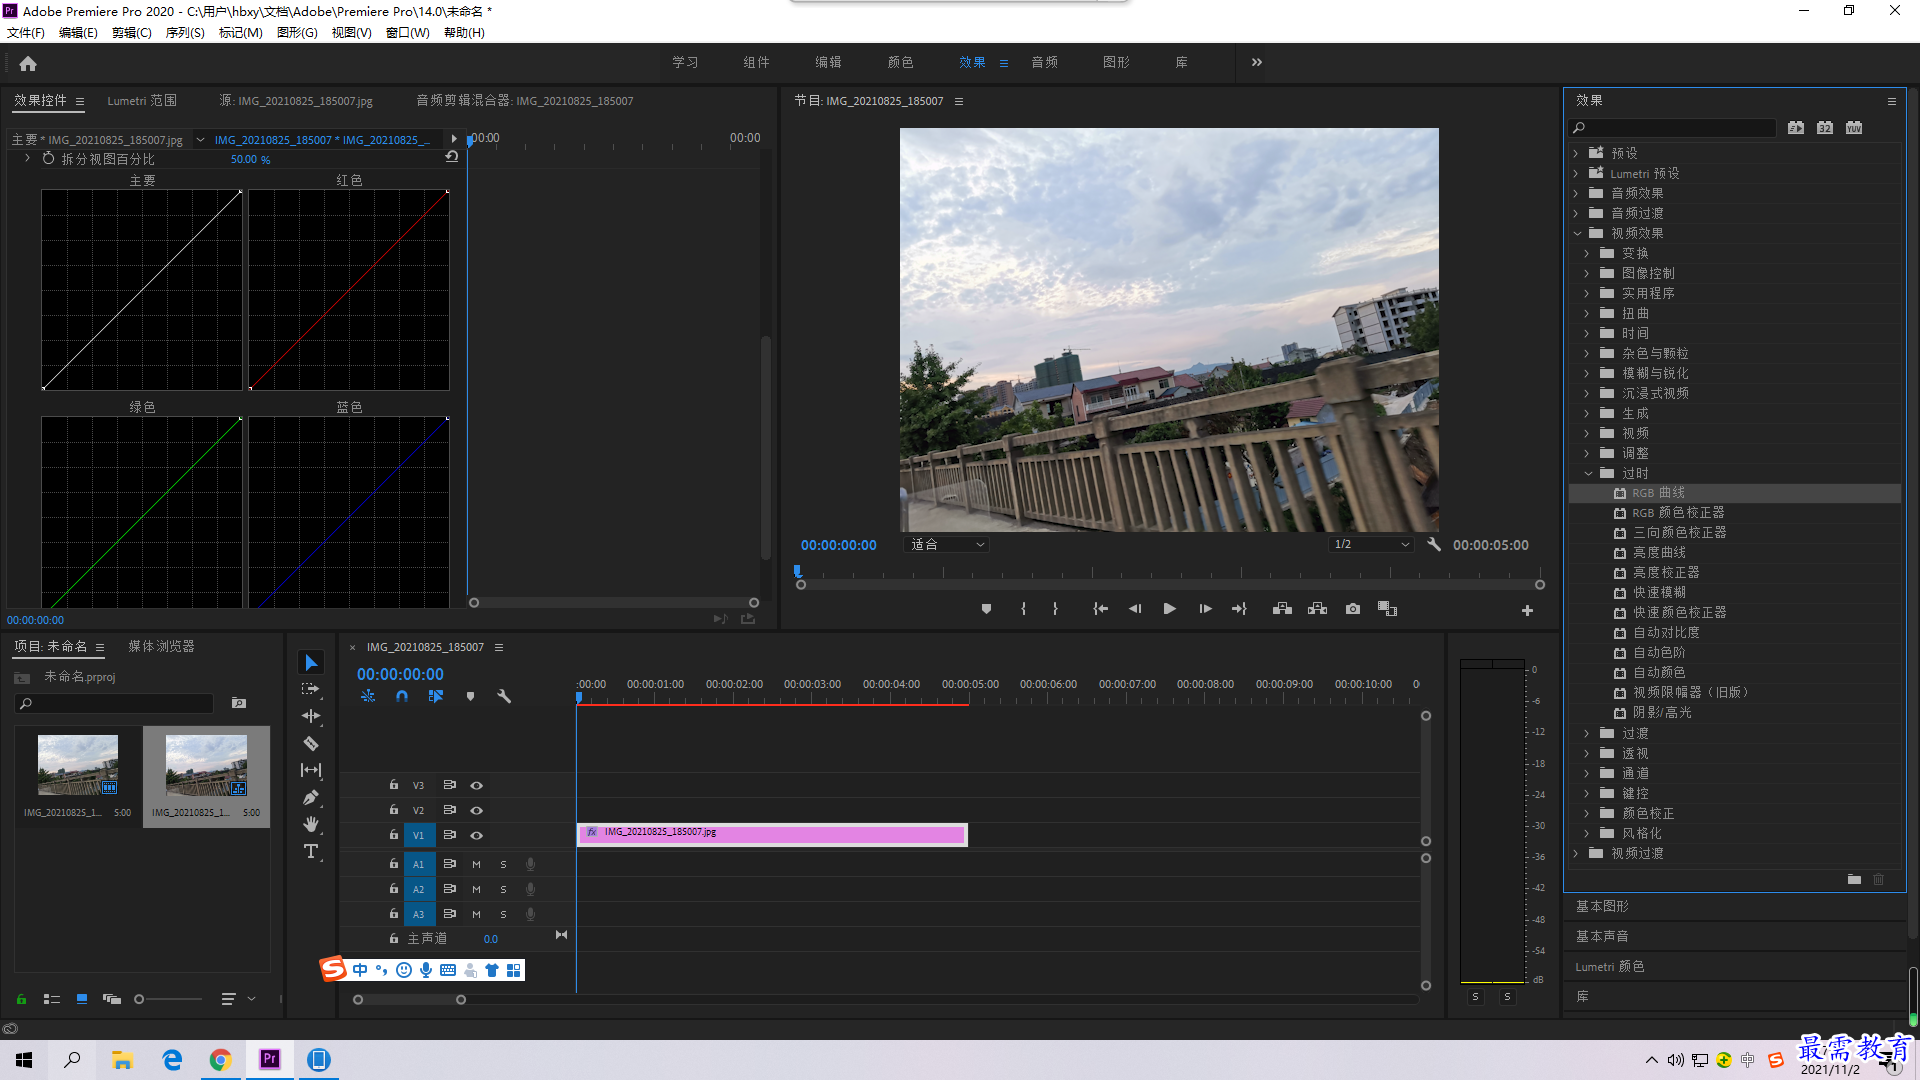This screenshot has width=1920, height=1080.
Task: Select the Ripple Edit tool
Action: tap(311, 716)
